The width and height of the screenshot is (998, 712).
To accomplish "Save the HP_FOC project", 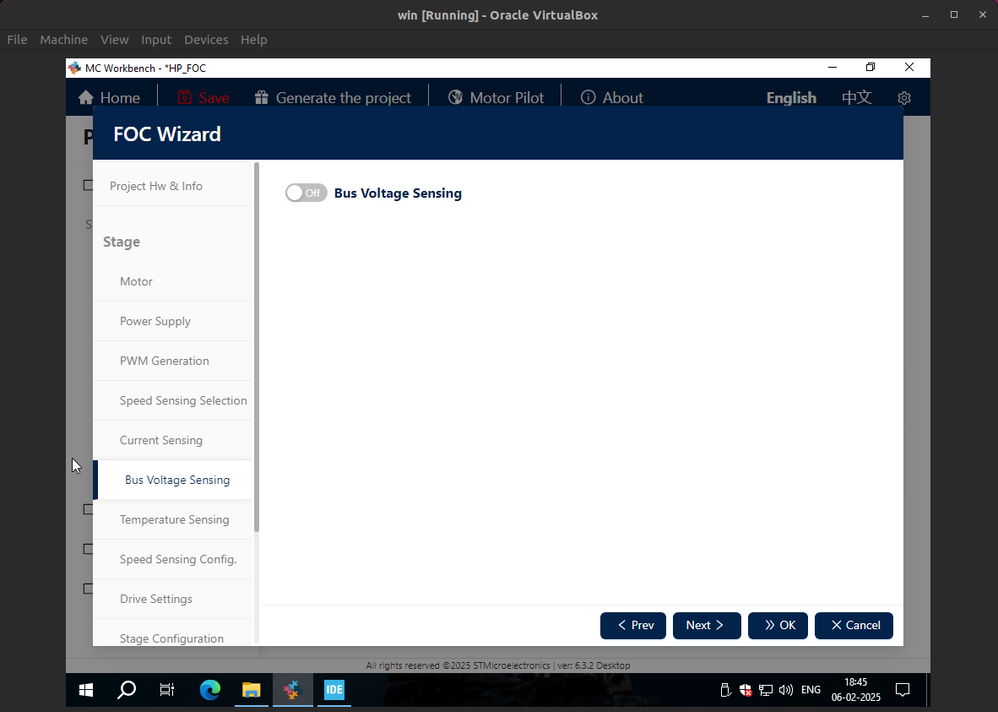I will point(203,97).
